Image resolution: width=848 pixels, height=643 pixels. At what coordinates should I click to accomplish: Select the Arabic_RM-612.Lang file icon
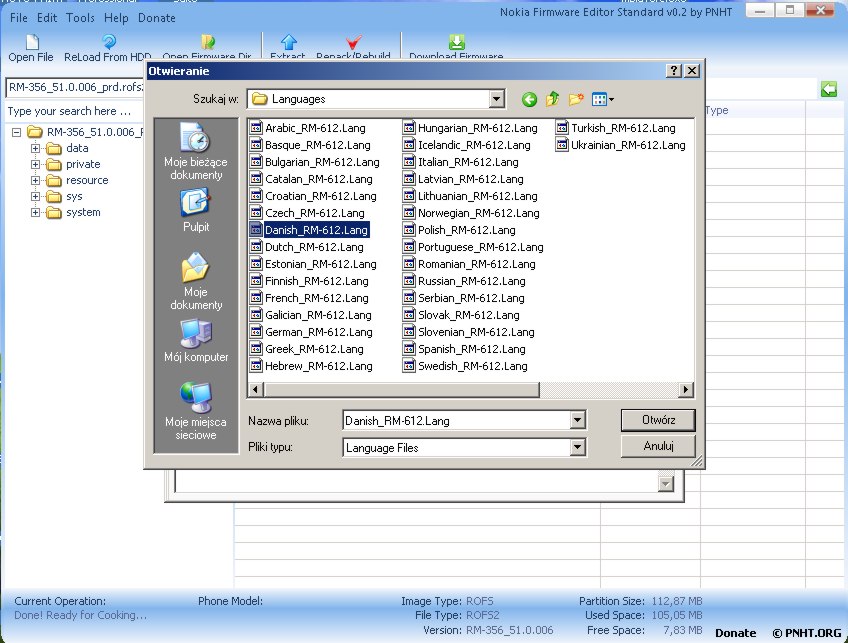coord(256,128)
